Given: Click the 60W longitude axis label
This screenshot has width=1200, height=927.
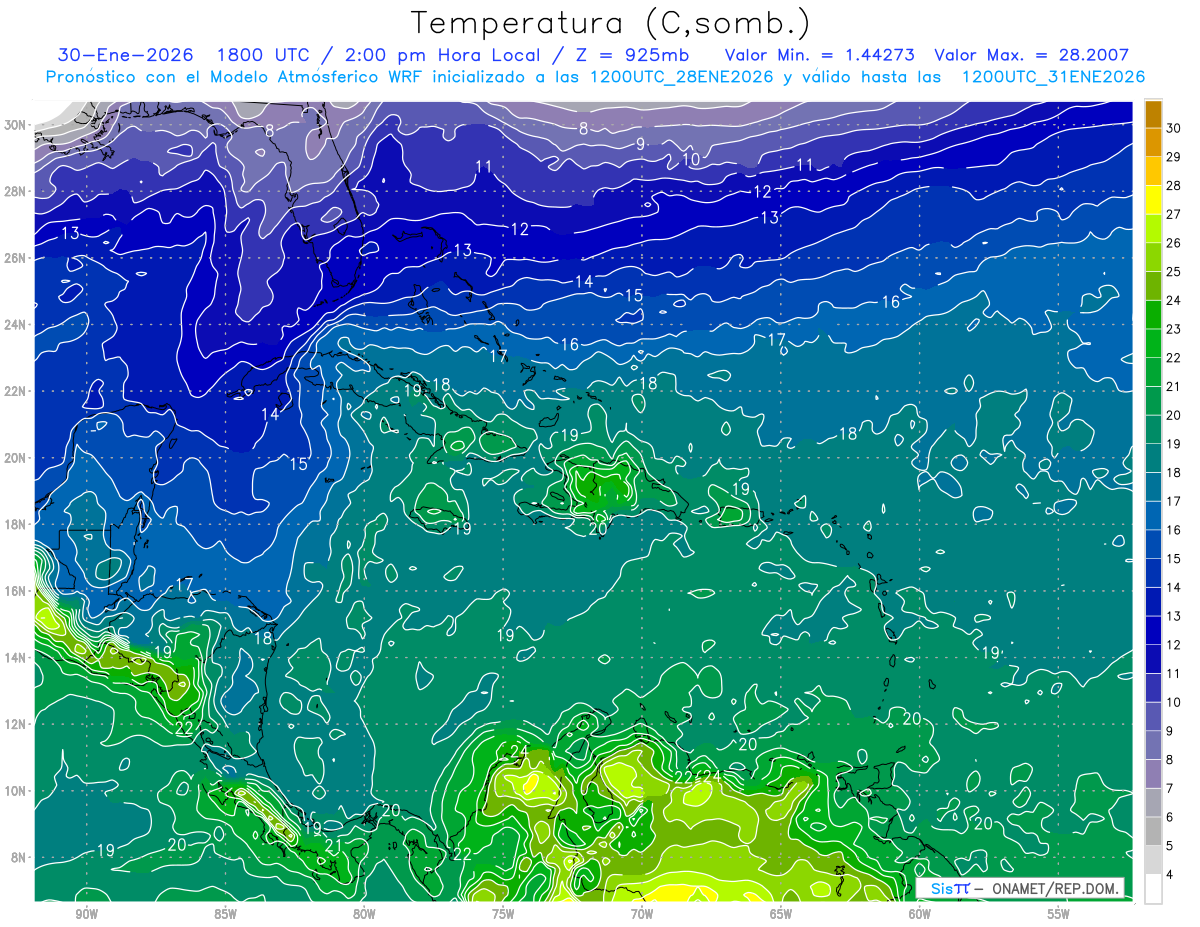Looking at the screenshot, I should click(920, 914).
